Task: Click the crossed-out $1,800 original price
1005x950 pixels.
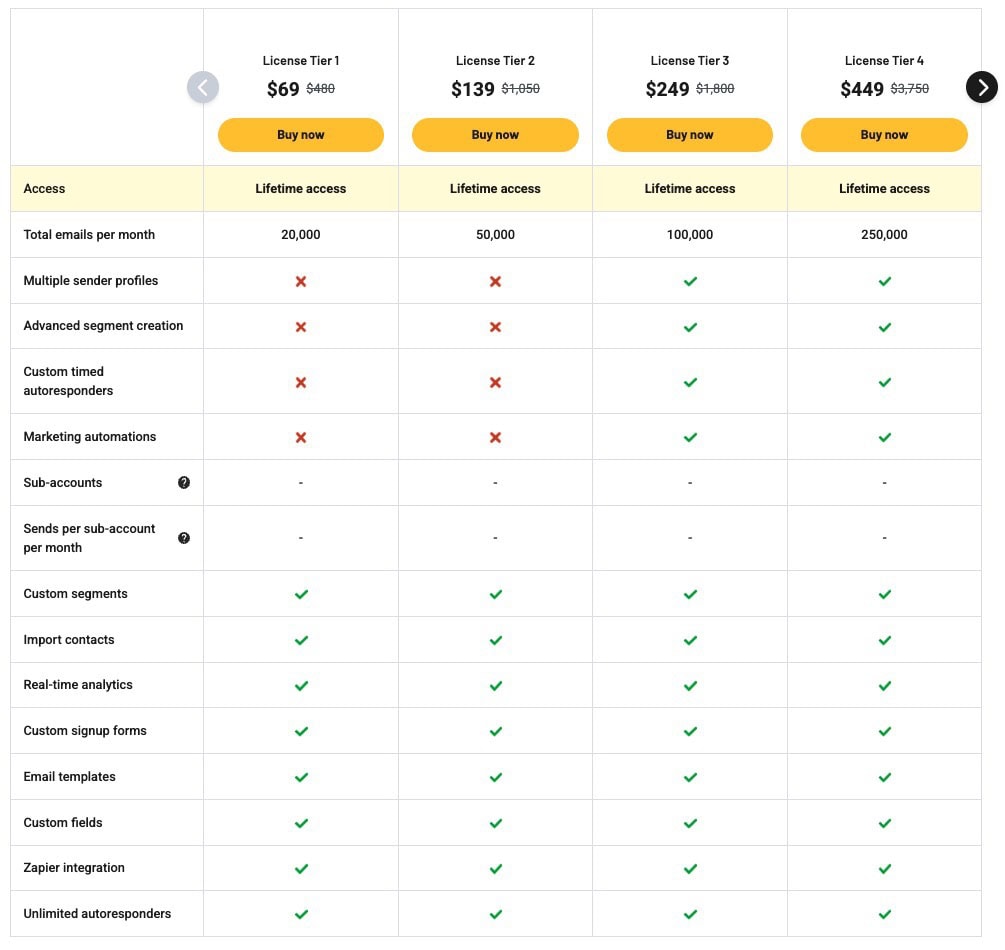Action: 713,89
